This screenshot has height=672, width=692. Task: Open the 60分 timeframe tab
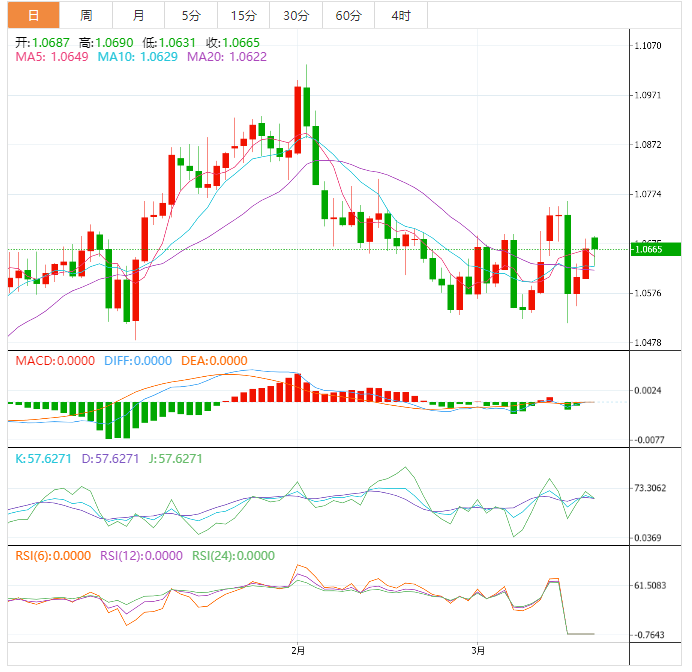pyautogui.click(x=349, y=15)
